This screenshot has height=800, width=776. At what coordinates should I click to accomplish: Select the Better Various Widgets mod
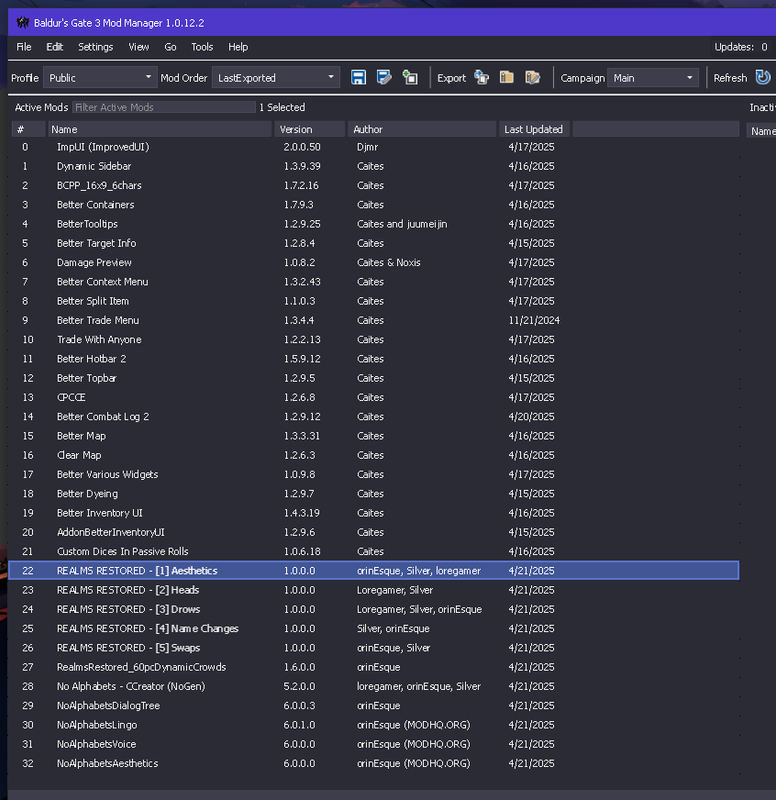pyautogui.click(x=374, y=474)
